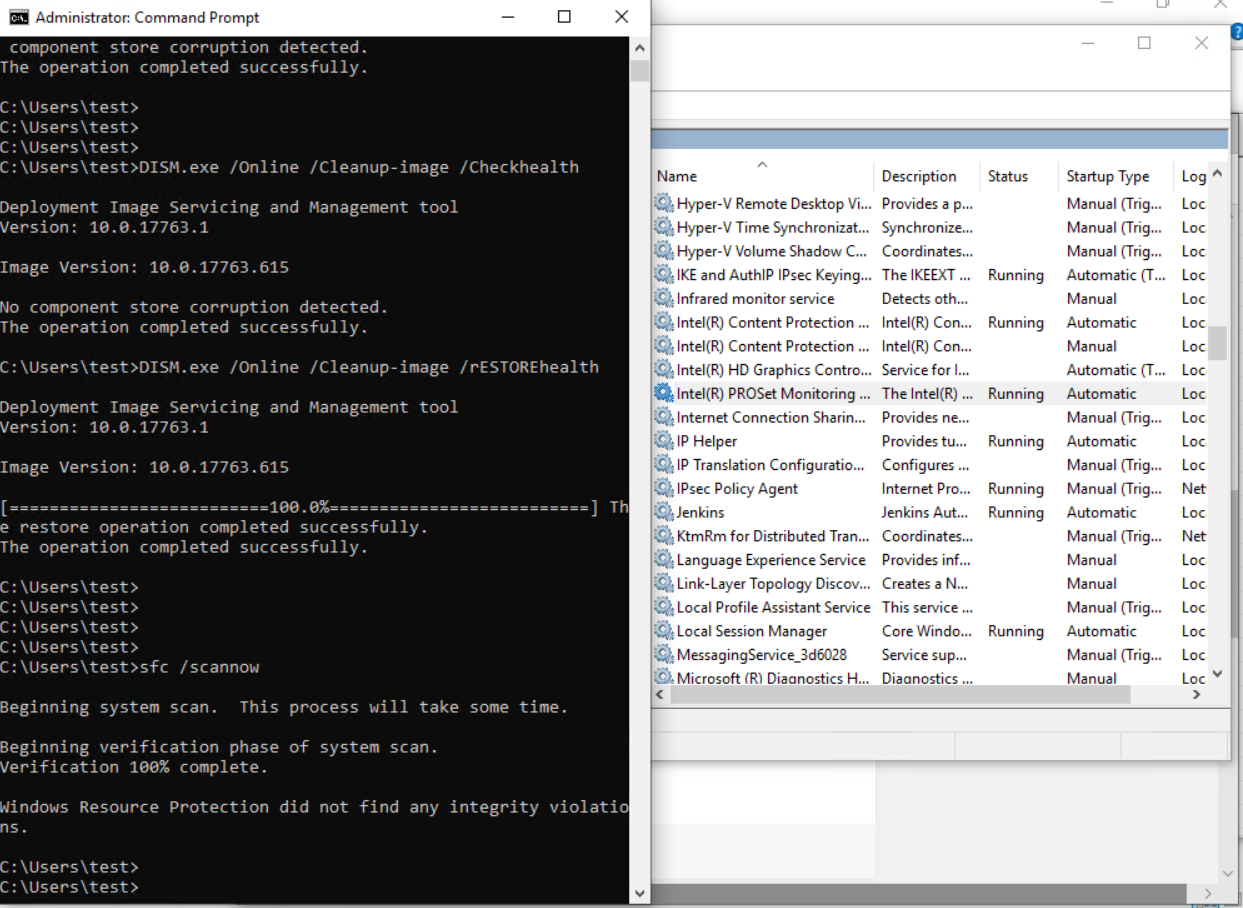Click Manual startup type of Infrared monitor service
This screenshot has height=908, width=1243.
click(1091, 298)
